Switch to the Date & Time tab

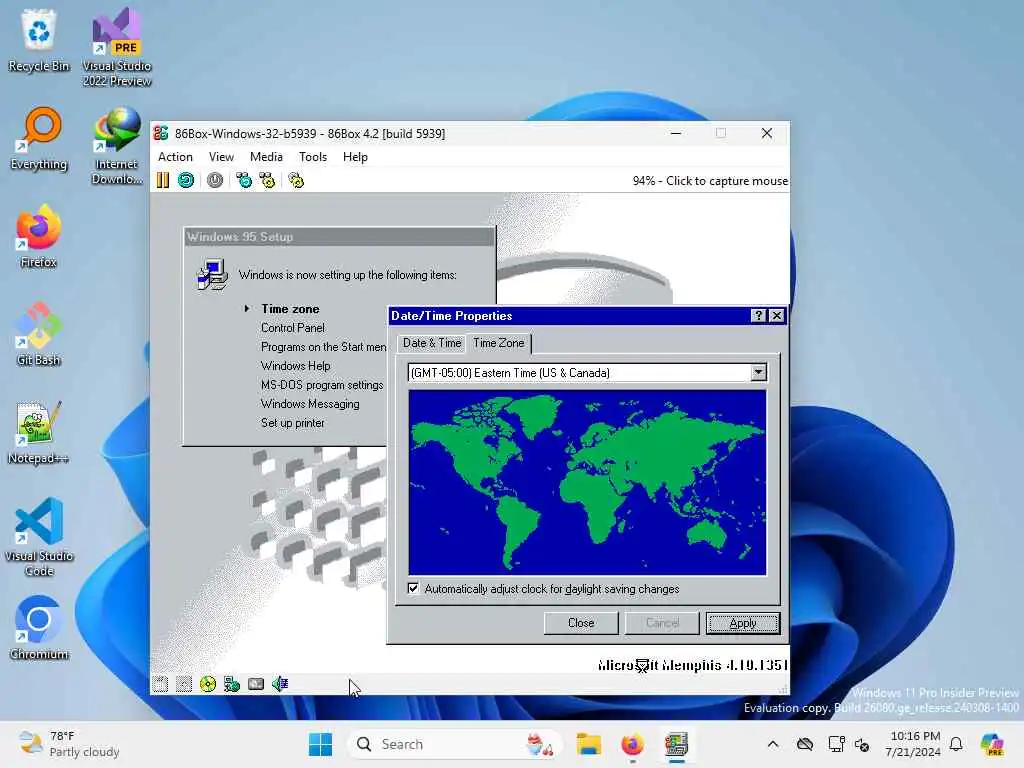(432, 343)
